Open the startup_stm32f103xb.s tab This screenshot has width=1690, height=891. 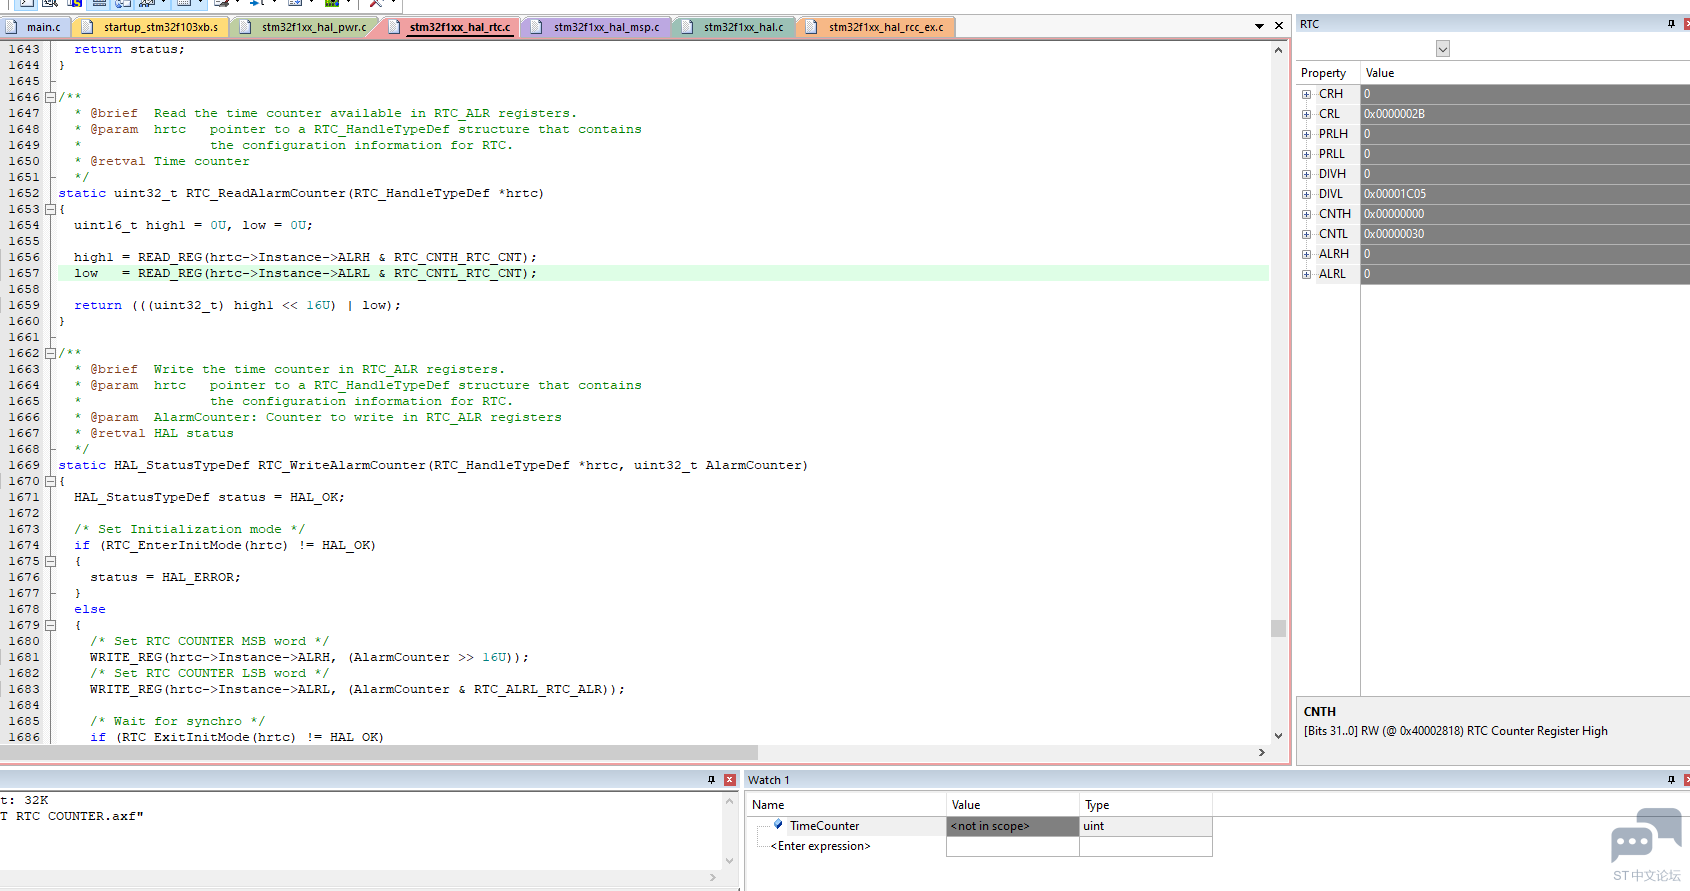pyautogui.click(x=151, y=27)
